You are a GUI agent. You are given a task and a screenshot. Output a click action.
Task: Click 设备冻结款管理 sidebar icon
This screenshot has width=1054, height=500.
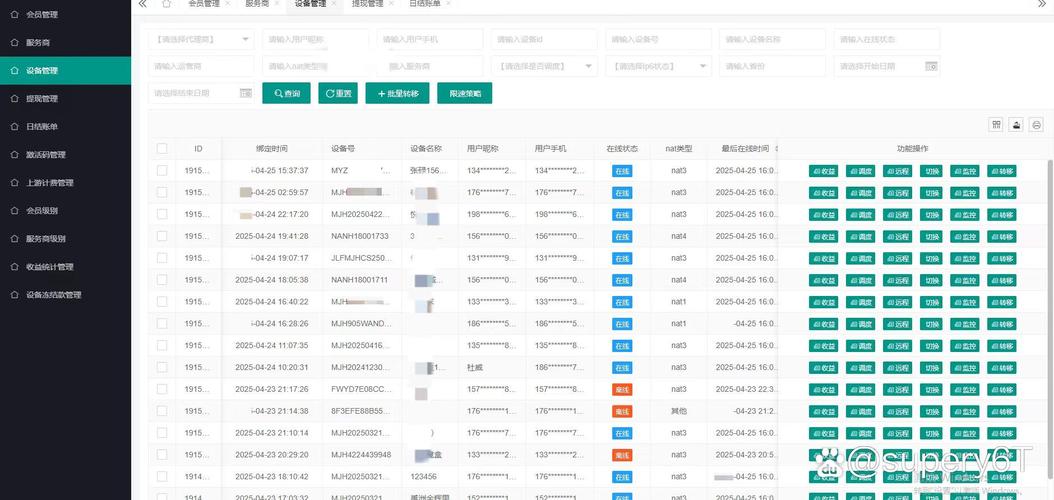pos(15,294)
